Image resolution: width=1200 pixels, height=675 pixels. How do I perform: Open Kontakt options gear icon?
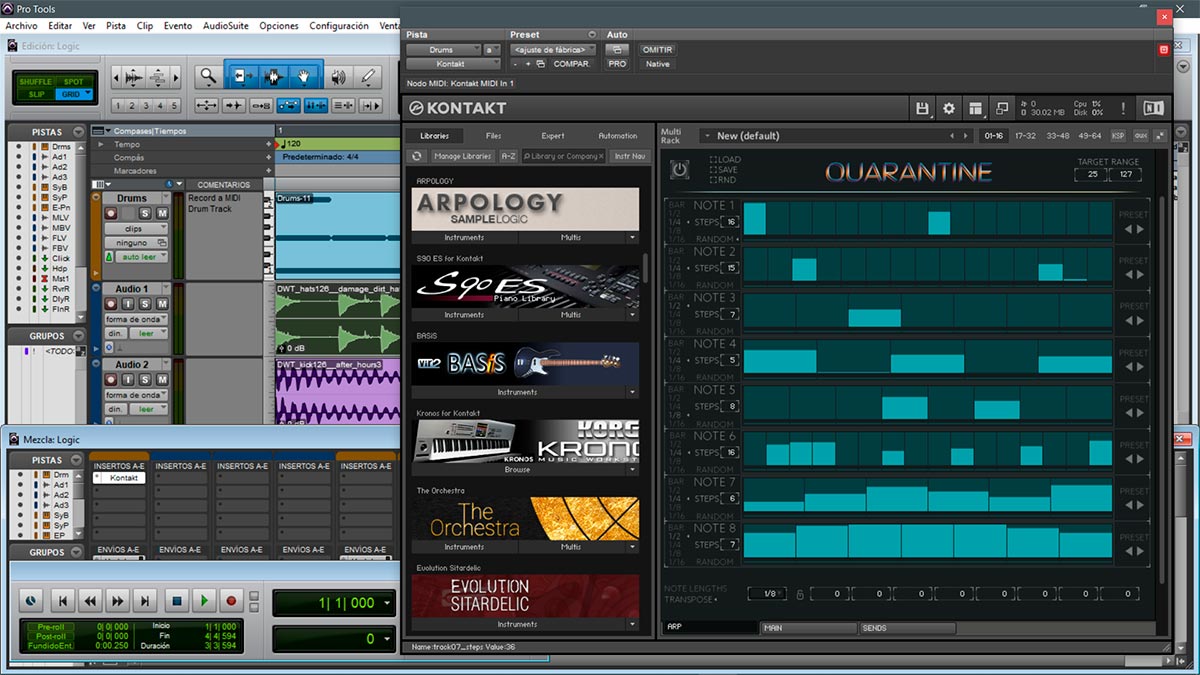[x=949, y=108]
